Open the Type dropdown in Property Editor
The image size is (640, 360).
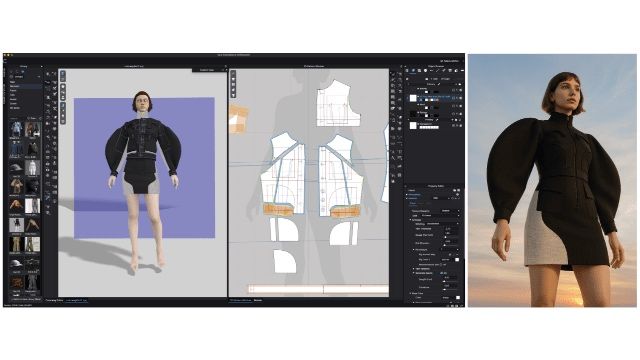pos(441,216)
